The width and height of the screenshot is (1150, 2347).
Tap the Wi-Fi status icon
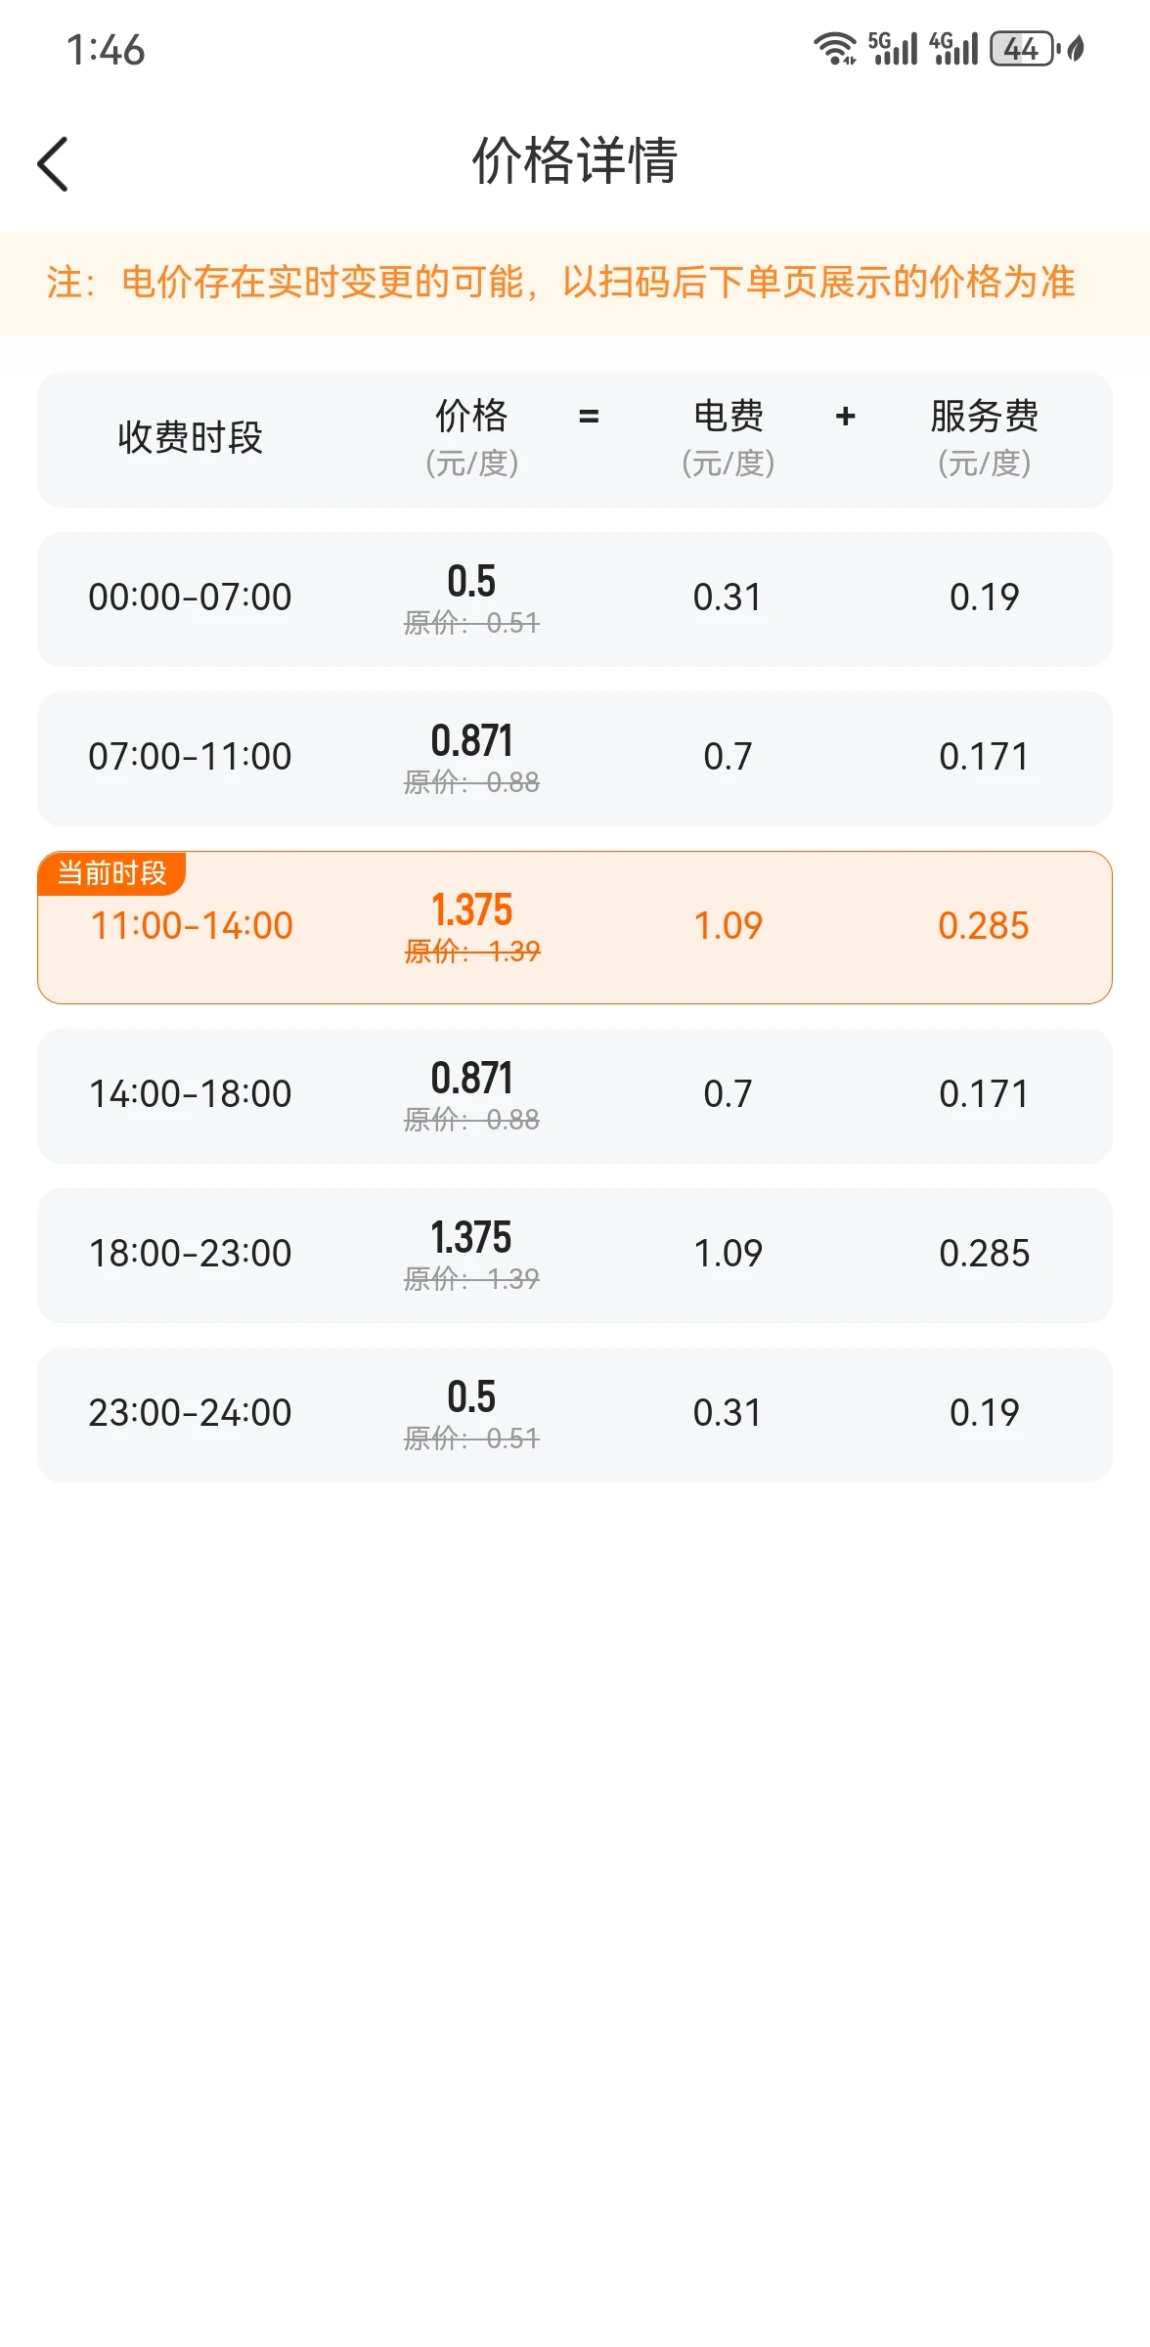tap(834, 48)
